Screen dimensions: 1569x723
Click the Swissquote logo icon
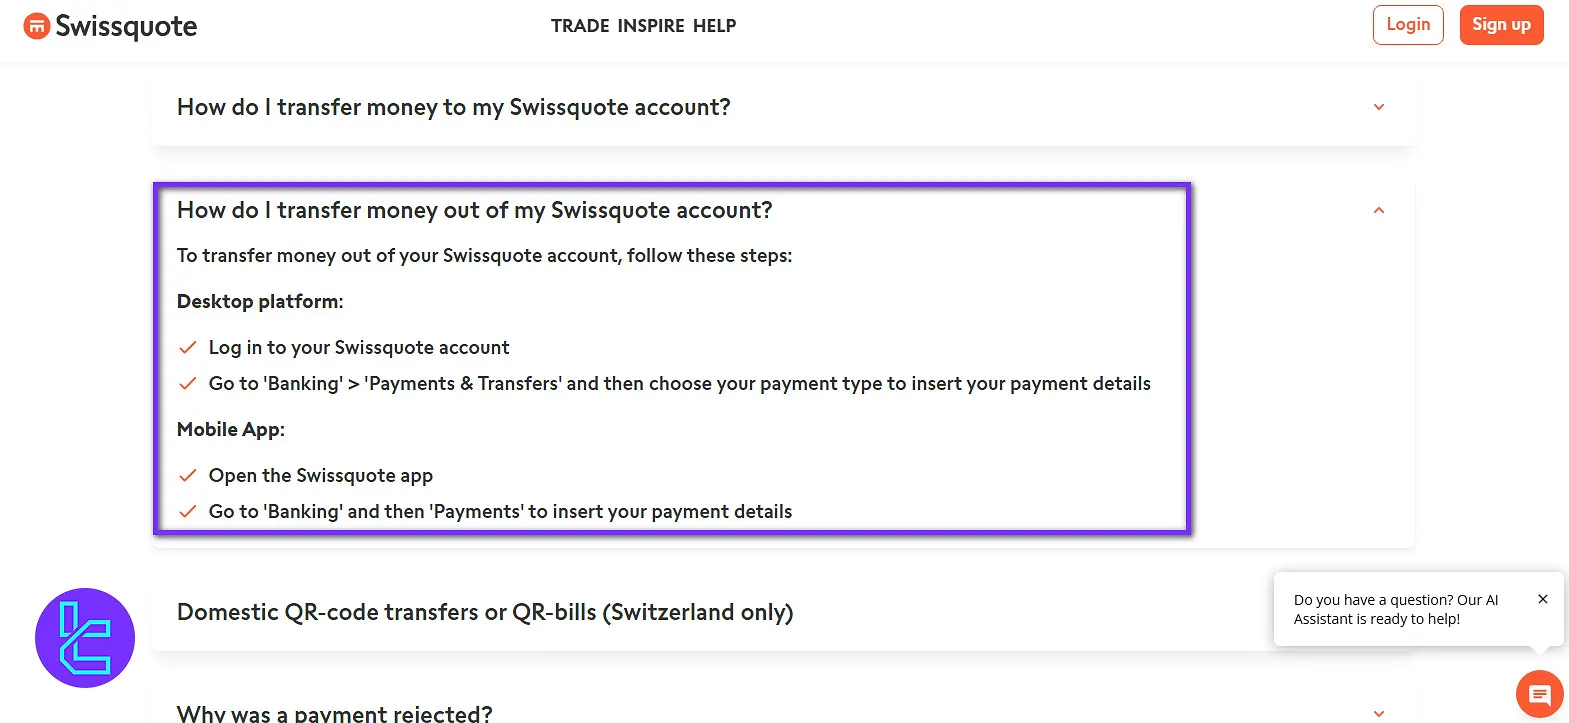[38, 24]
